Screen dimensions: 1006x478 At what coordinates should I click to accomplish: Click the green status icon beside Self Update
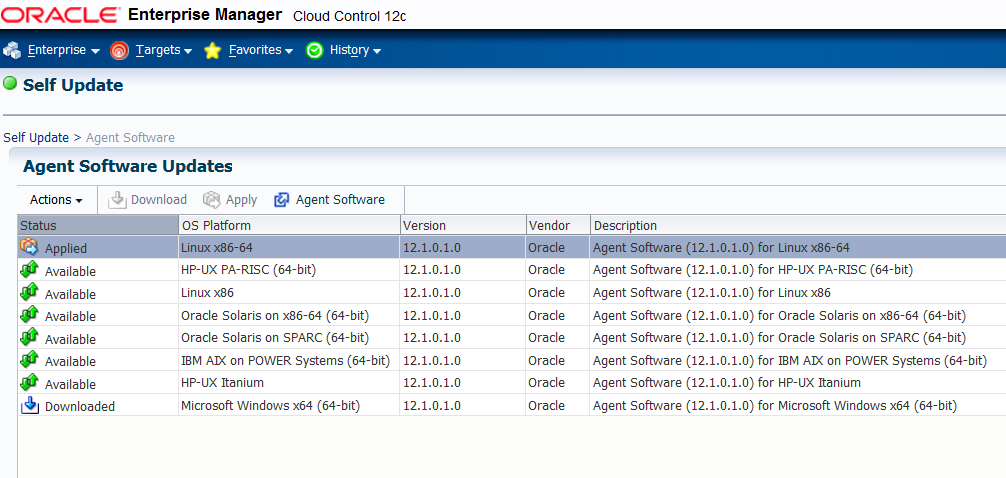point(10,83)
